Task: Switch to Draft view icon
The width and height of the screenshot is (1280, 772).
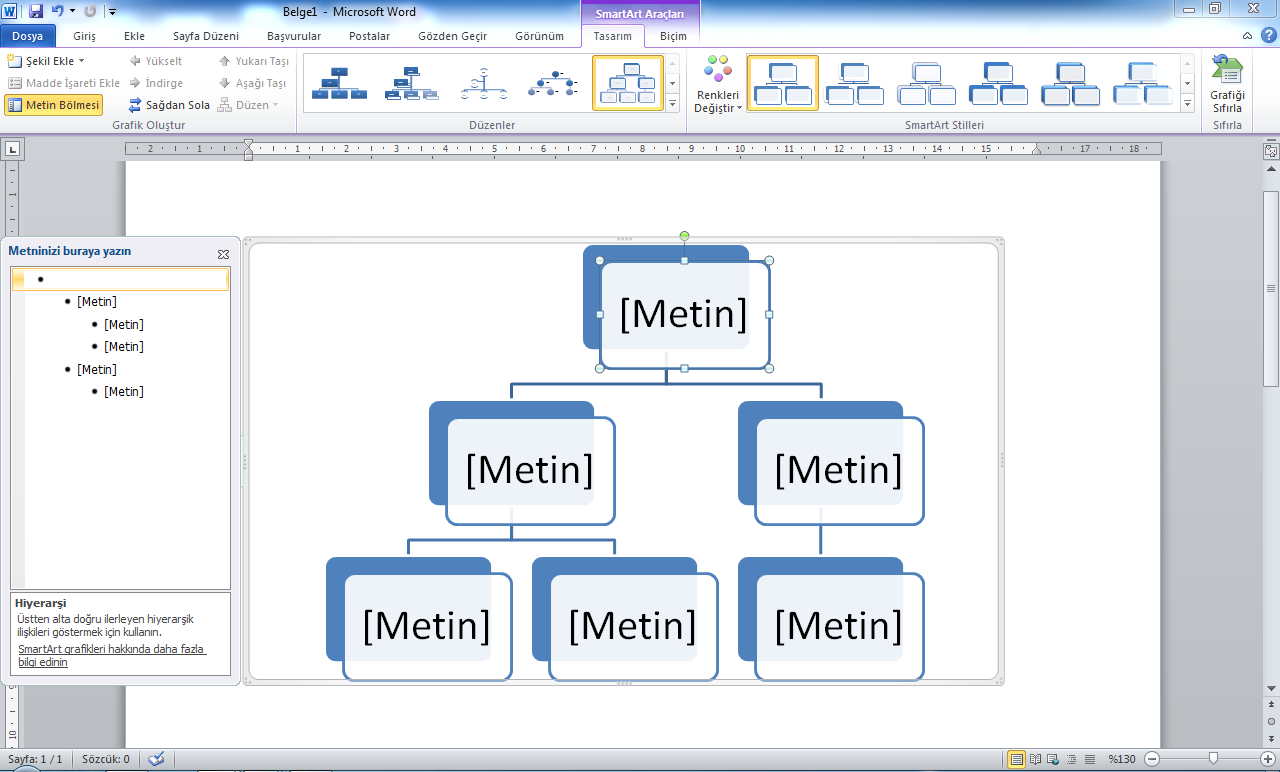Action: pyautogui.click(x=1089, y=759)
